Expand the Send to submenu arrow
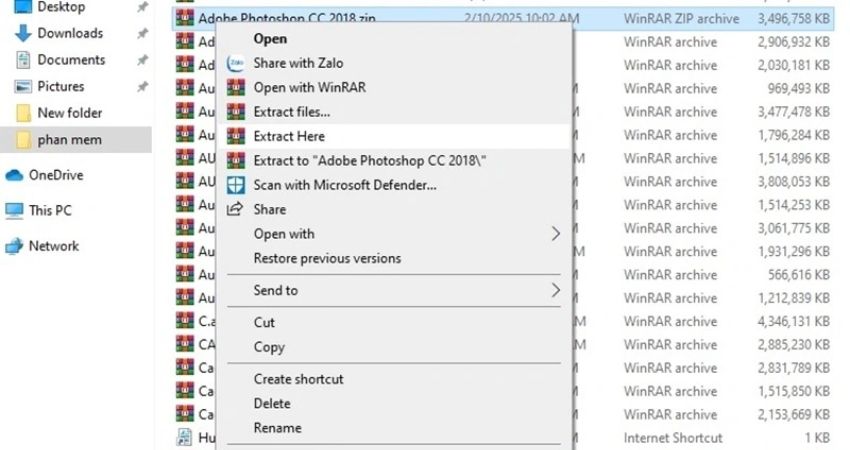Viewport: 850px width, 450px height. pos(556,290)
